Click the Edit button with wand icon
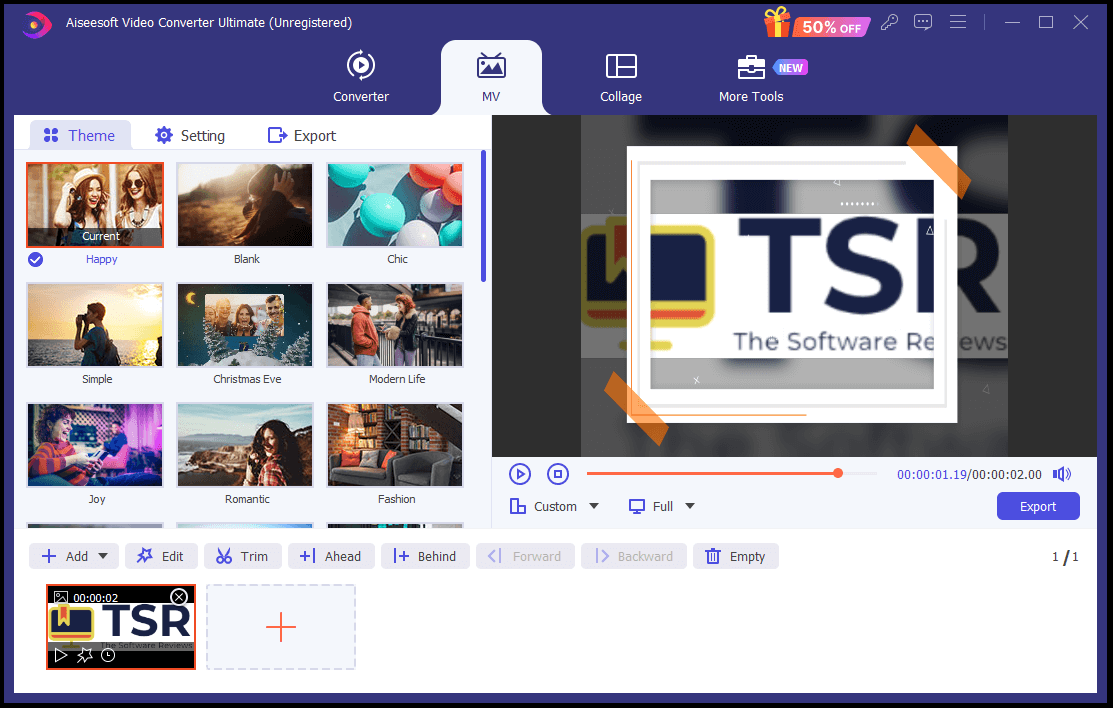This screenshot has width=1113, height=708. 160,556
